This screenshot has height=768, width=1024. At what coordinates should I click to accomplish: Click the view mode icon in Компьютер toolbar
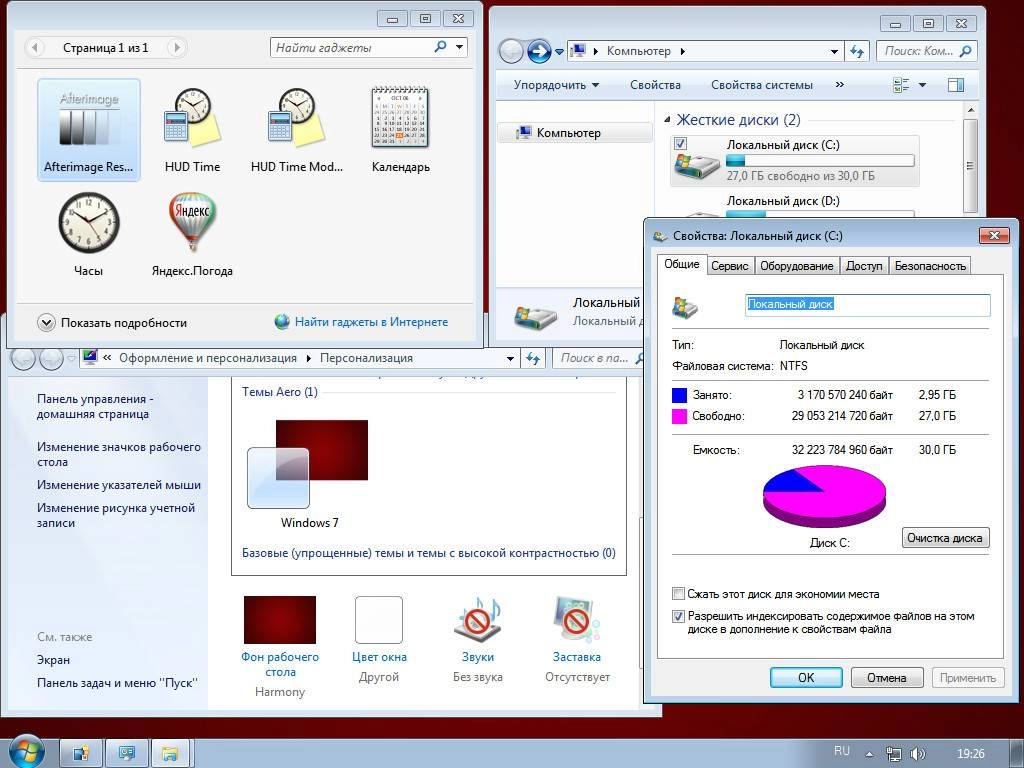901,85
